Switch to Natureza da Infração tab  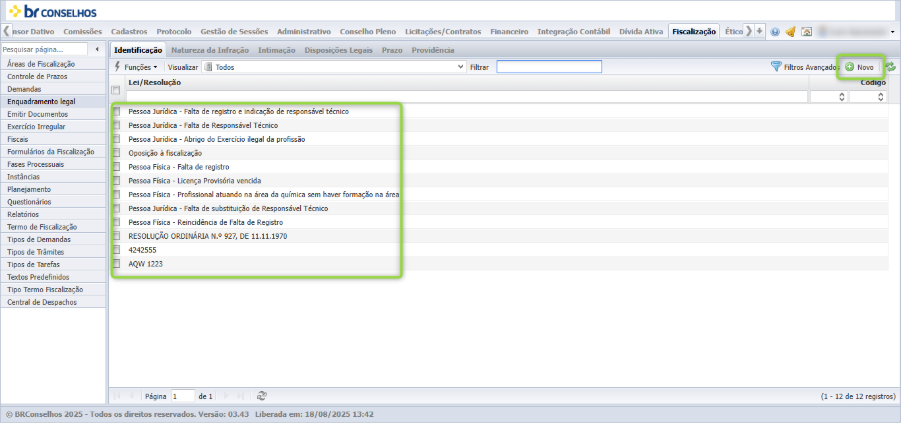coord(210,51)
